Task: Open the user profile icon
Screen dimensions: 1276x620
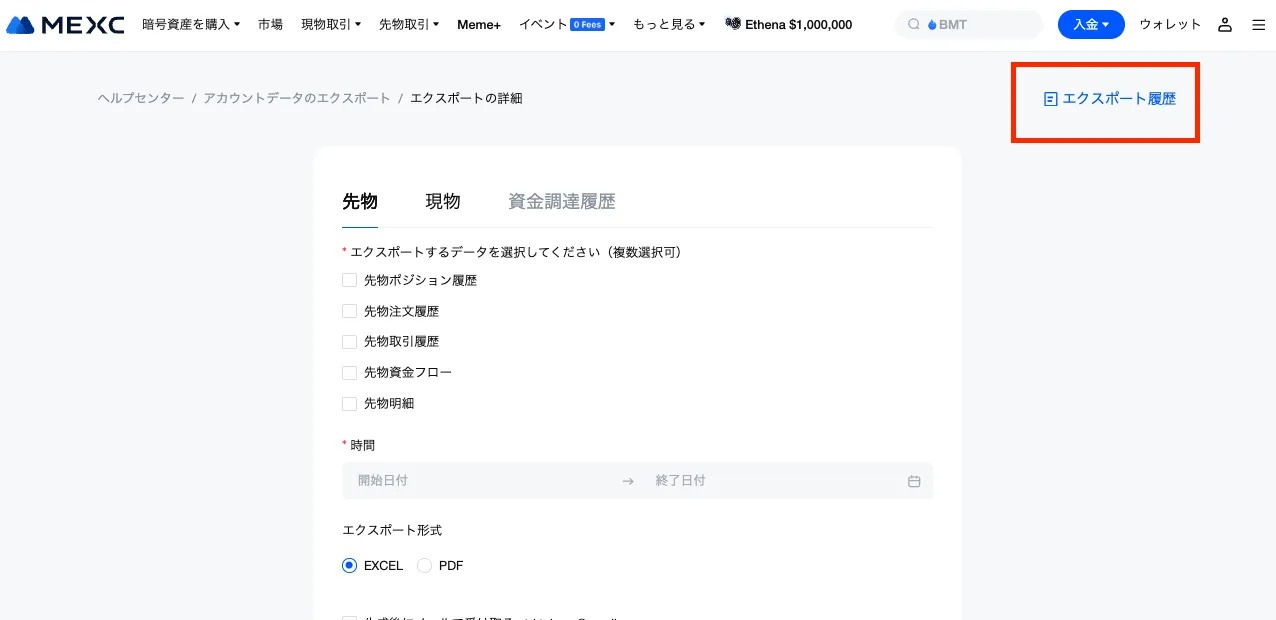Action: (x=1225, y=25)
